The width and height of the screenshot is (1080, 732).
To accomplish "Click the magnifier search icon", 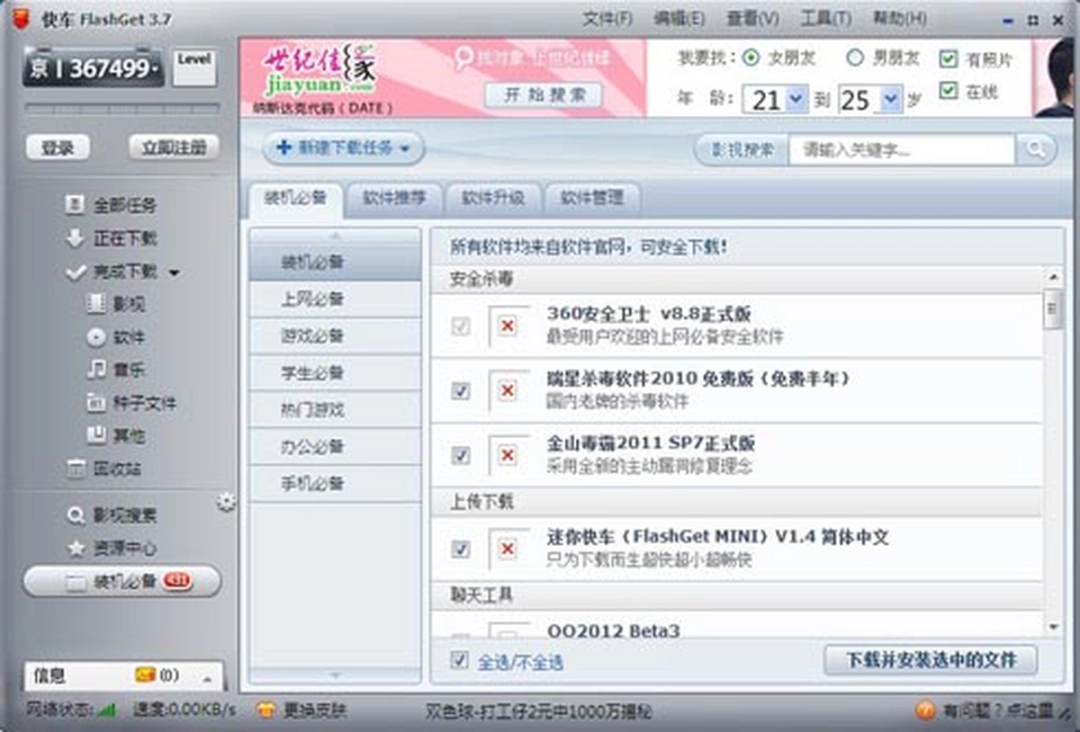I will click(1035, 148).
